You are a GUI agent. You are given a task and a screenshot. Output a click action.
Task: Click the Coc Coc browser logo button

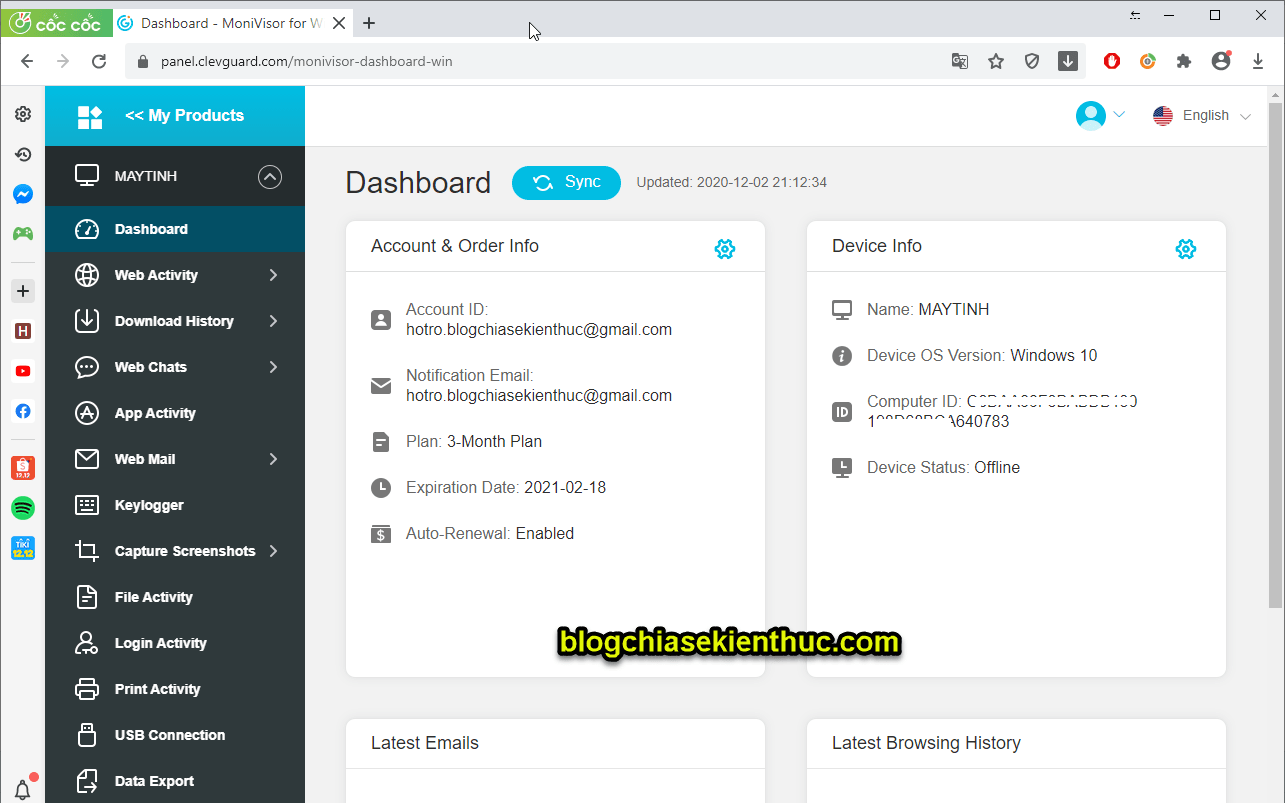[56, 22]
